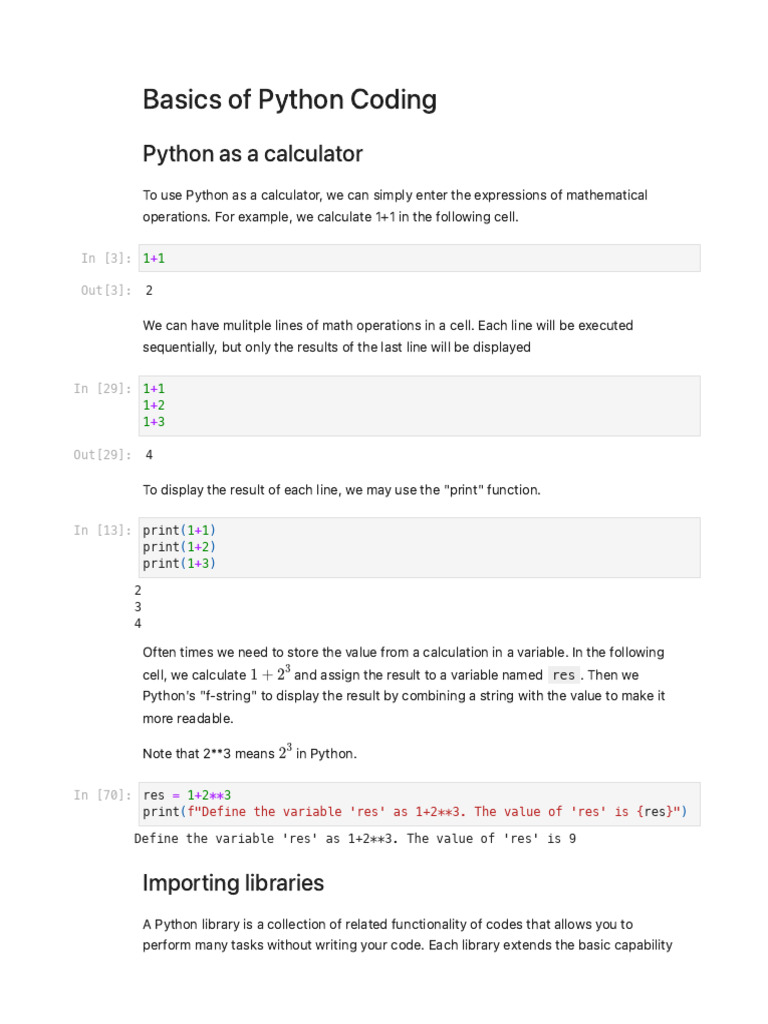Click the output value 2 under Out[3]
The height and width of the screenshot is (1024, 768).
click(x=149, y=291)
